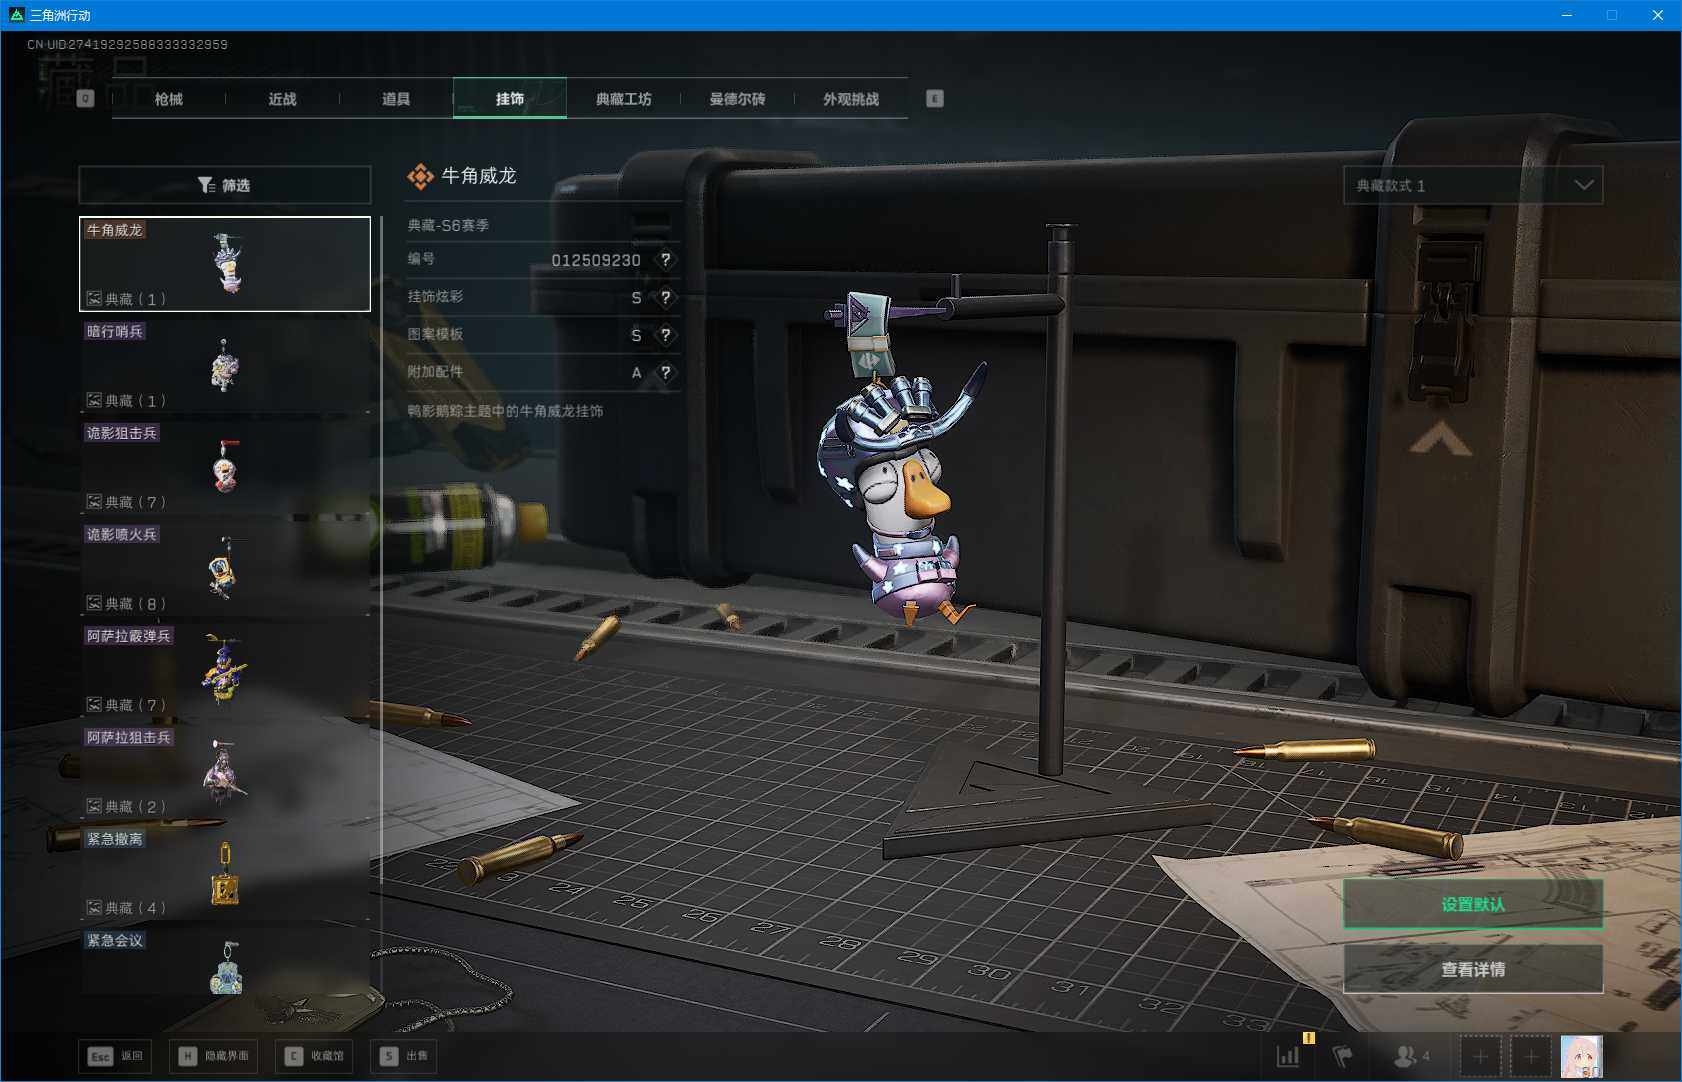
Task: Click the 三角洲行动 app icon in title bar
Action: [16, 15]
